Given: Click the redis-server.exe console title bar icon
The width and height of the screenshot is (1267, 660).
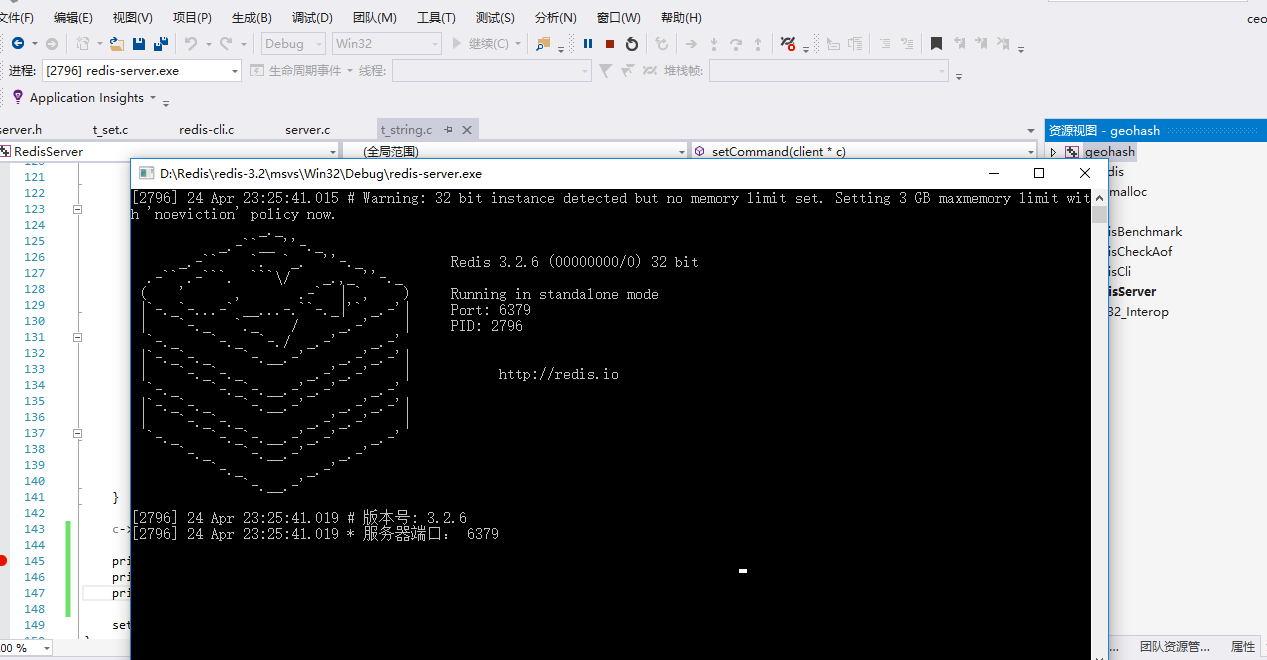Looking at the screenshot, I should coord(146,173).
